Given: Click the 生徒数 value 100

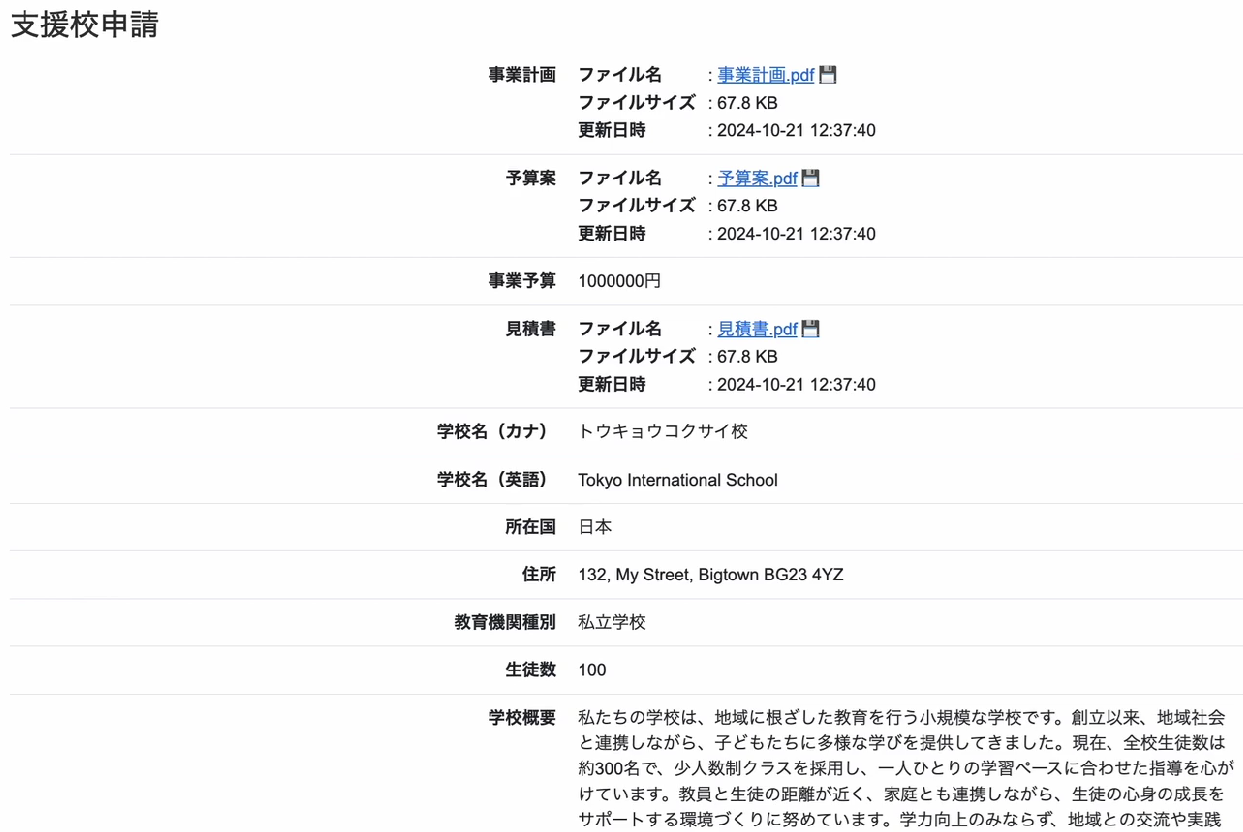Looking at the screenshot, I should click(x=589, y=670).
